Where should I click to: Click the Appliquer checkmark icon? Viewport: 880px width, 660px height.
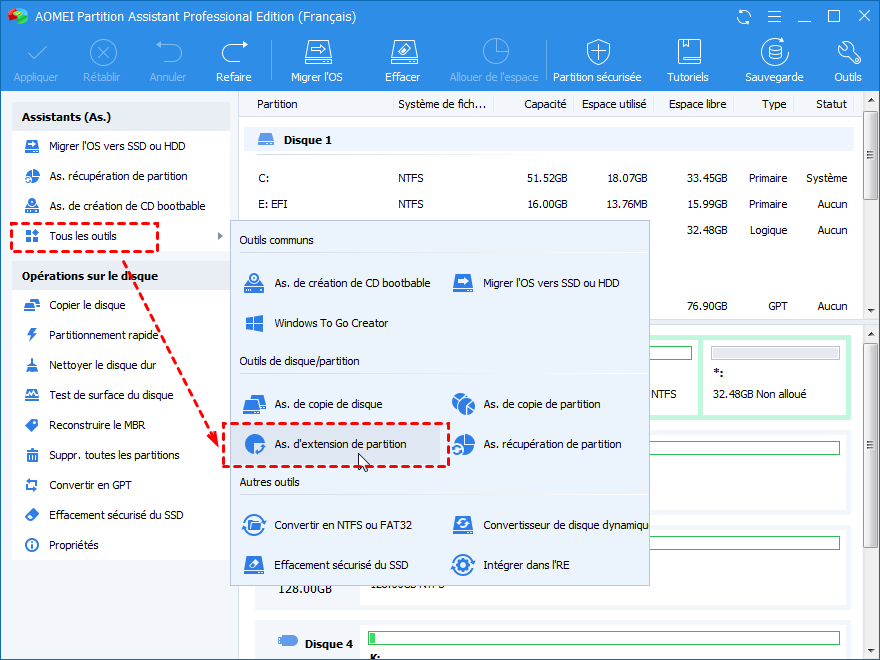pyautogui.click(x=36, y=54)
